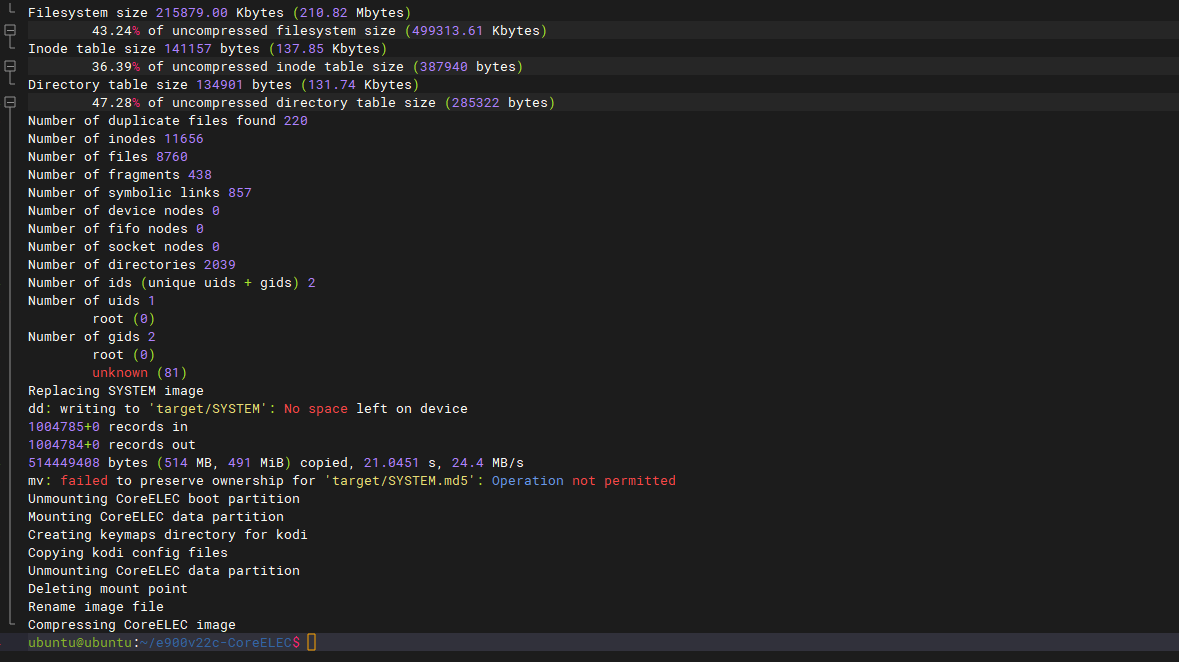Click the 514449408 bytes copied line
This screenshot has width=1179, height=662.
pyautogui.click(x=275, y=463)
